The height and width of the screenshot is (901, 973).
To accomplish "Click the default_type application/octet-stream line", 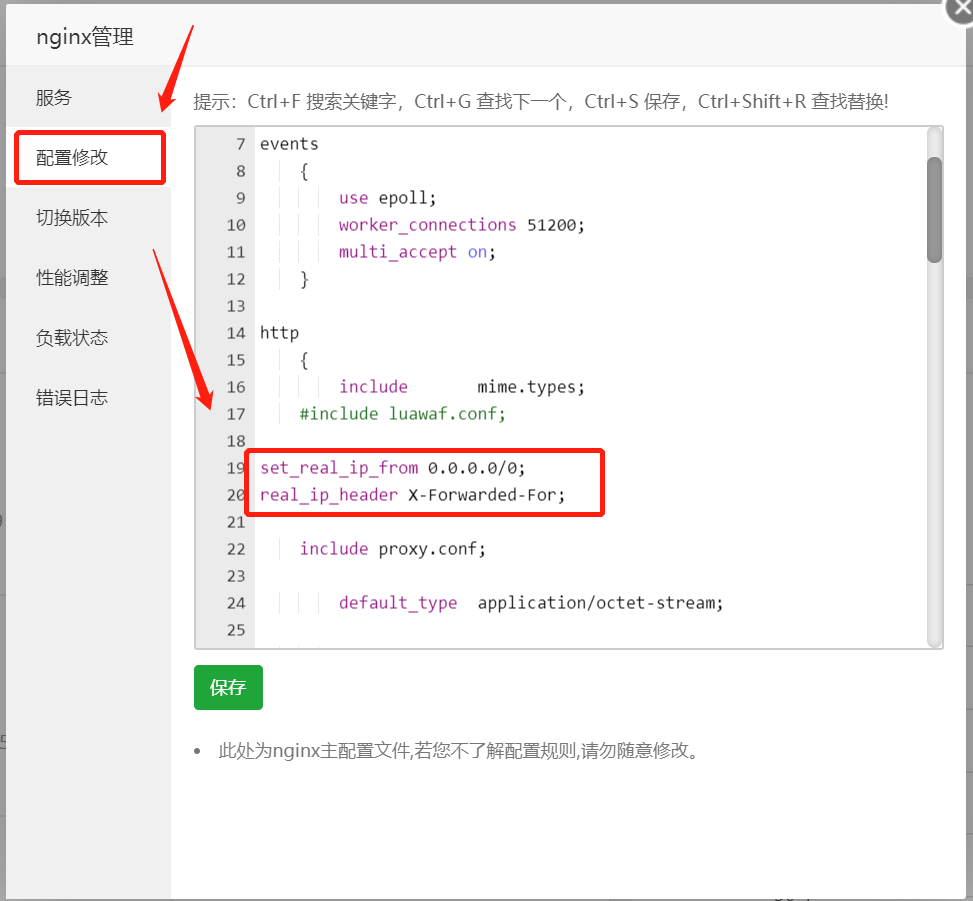I will [x=531, y=603].
